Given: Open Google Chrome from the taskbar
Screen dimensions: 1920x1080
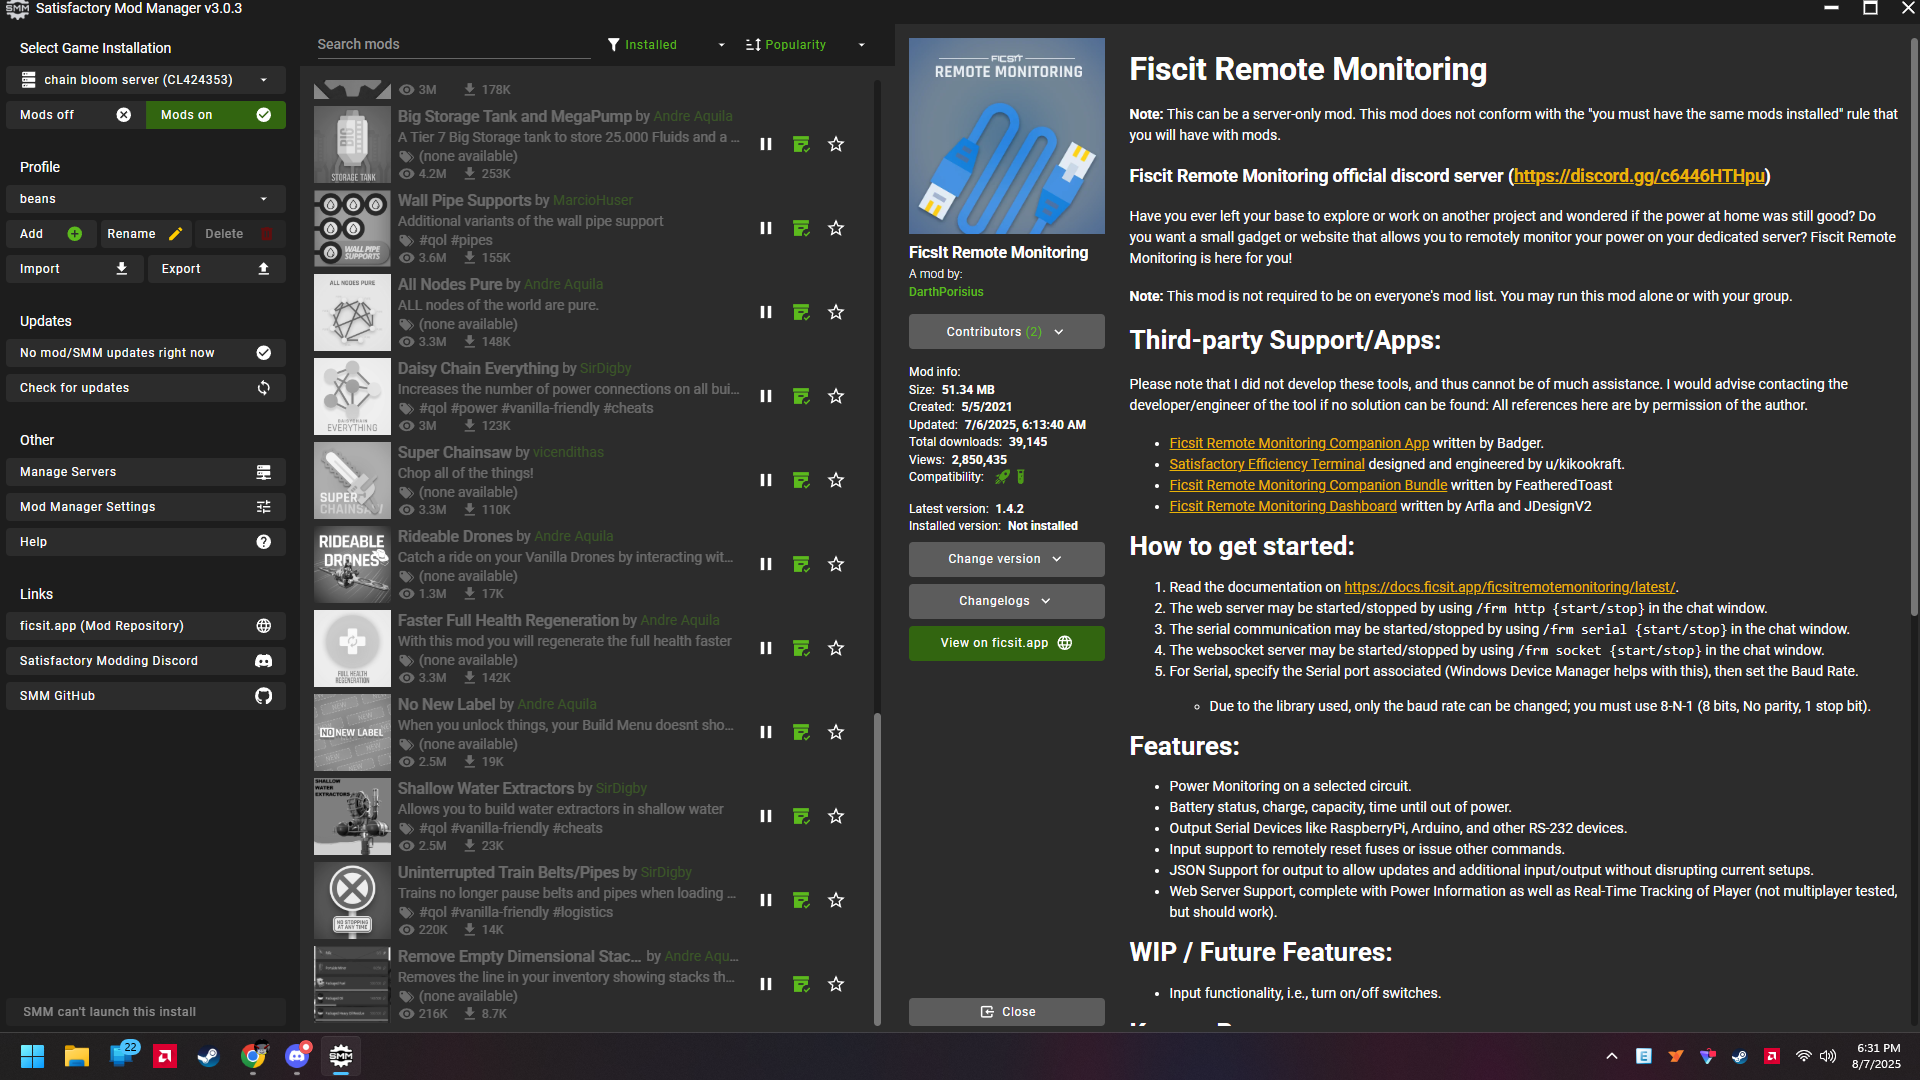Looking at the screenshot, I should point(253,1056).
